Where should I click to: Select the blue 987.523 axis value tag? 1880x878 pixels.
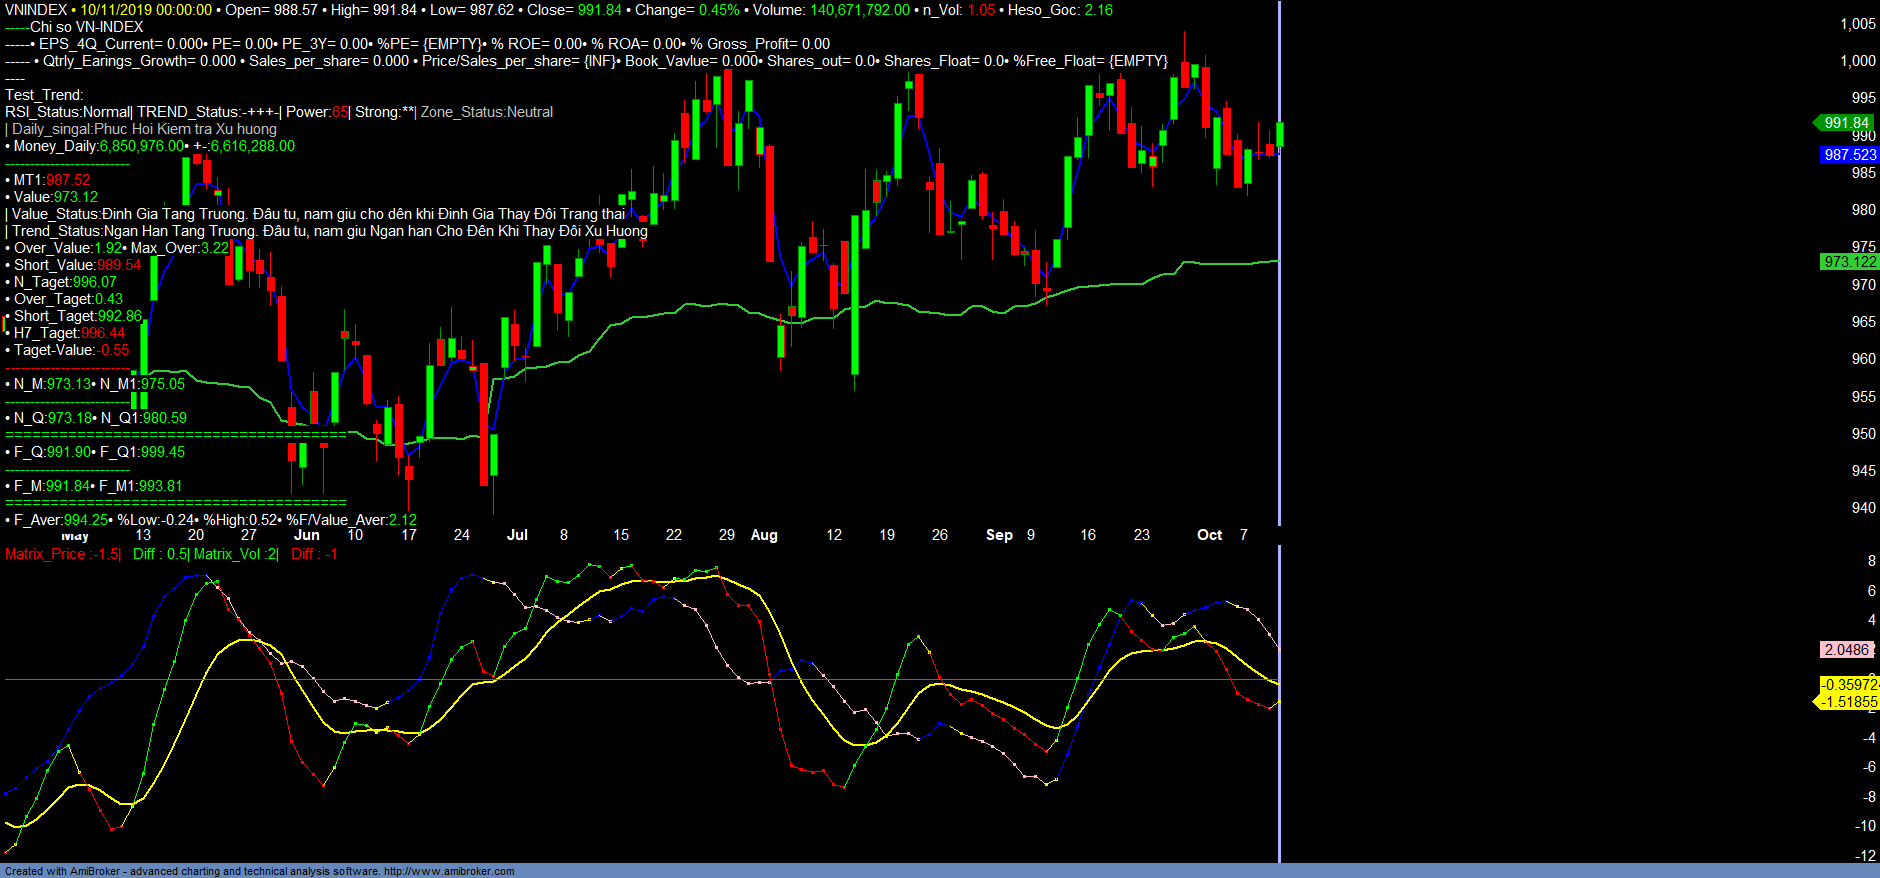coord(1849,155)
